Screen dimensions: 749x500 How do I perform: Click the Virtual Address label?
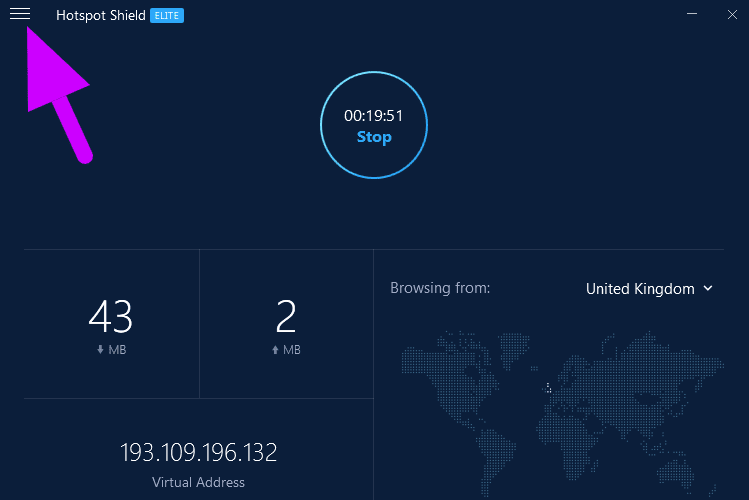(198, 482)
